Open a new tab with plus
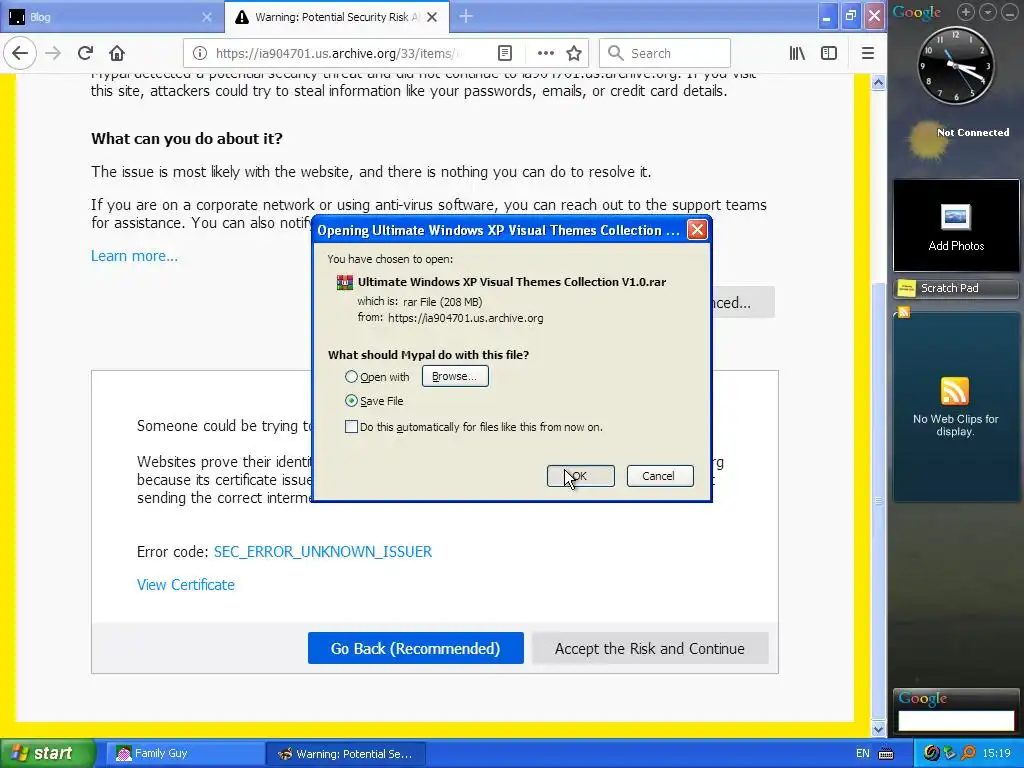The image size is (1024, 768). point(466,16)
